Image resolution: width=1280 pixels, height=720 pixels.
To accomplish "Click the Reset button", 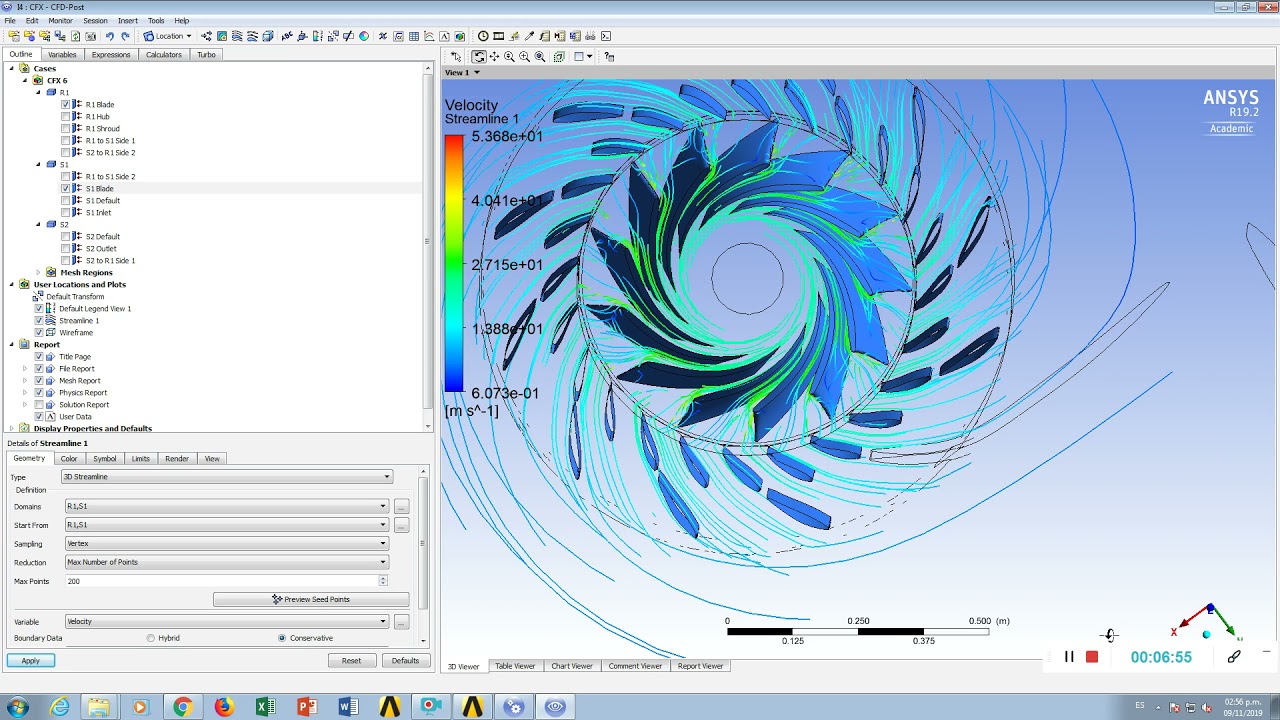I will pyautogui.click(x=351, y=660).
